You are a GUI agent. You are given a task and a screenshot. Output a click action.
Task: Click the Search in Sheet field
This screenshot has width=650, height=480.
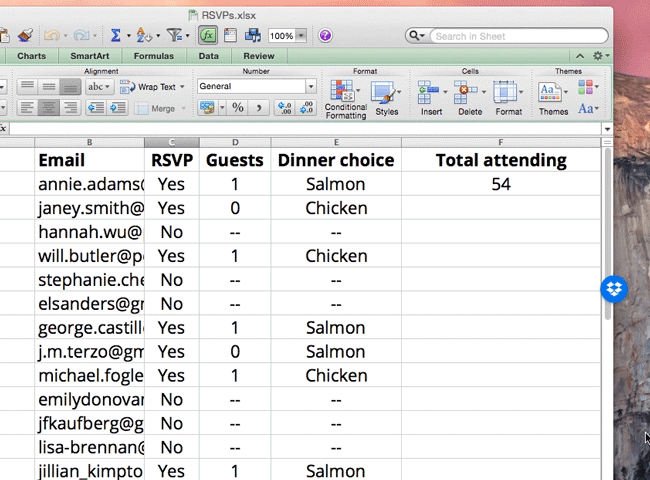click(510, 36)
